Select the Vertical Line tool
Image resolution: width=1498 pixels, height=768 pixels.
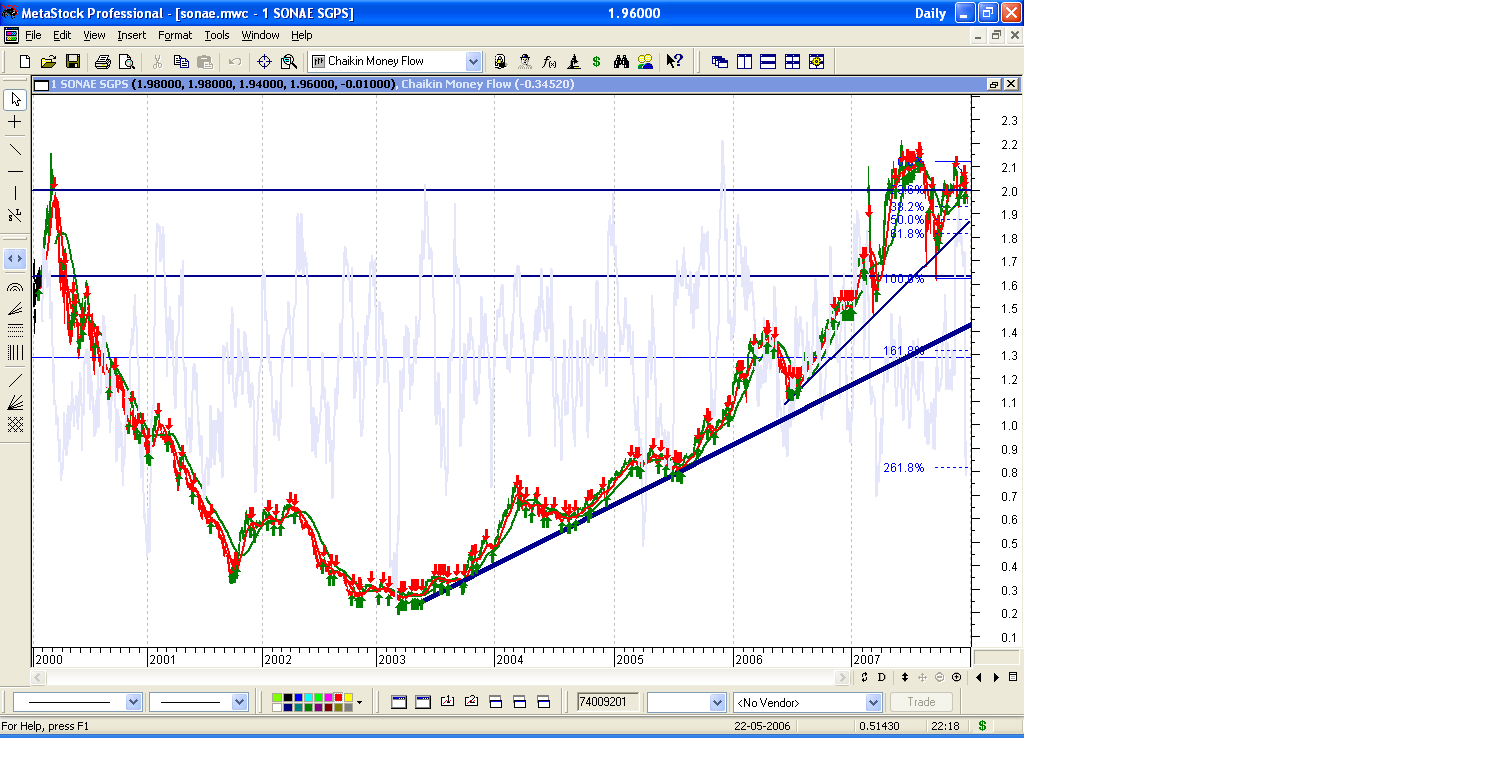point(15,192)
